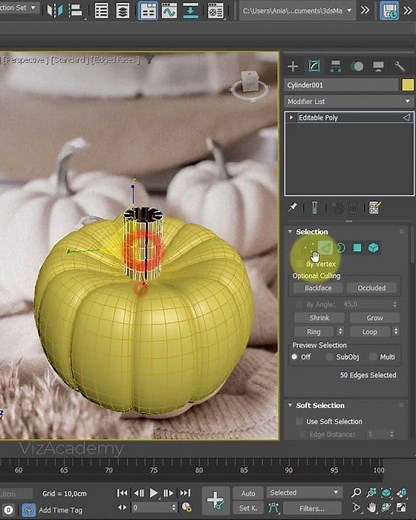Click the Shrink selection button
This screenshot has height=520, width=416.
[x=319, y=318]
